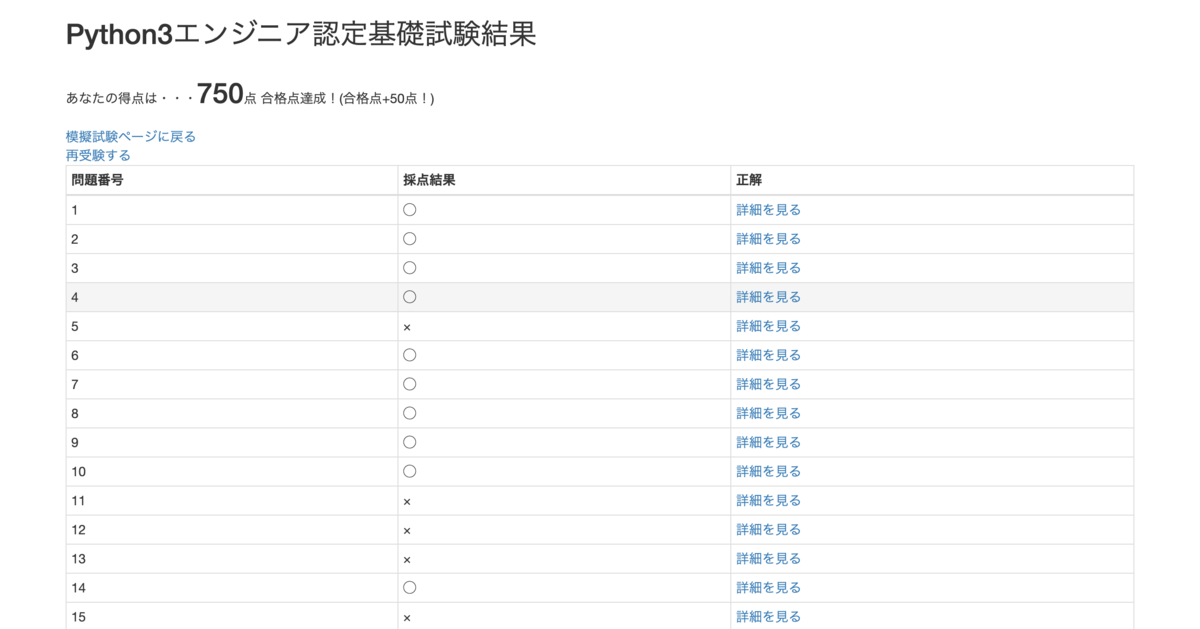Click the ○ result for question 4
The height and width of the screenshot is (629, 1200).
pyautogui.click(x=409, y=297)
